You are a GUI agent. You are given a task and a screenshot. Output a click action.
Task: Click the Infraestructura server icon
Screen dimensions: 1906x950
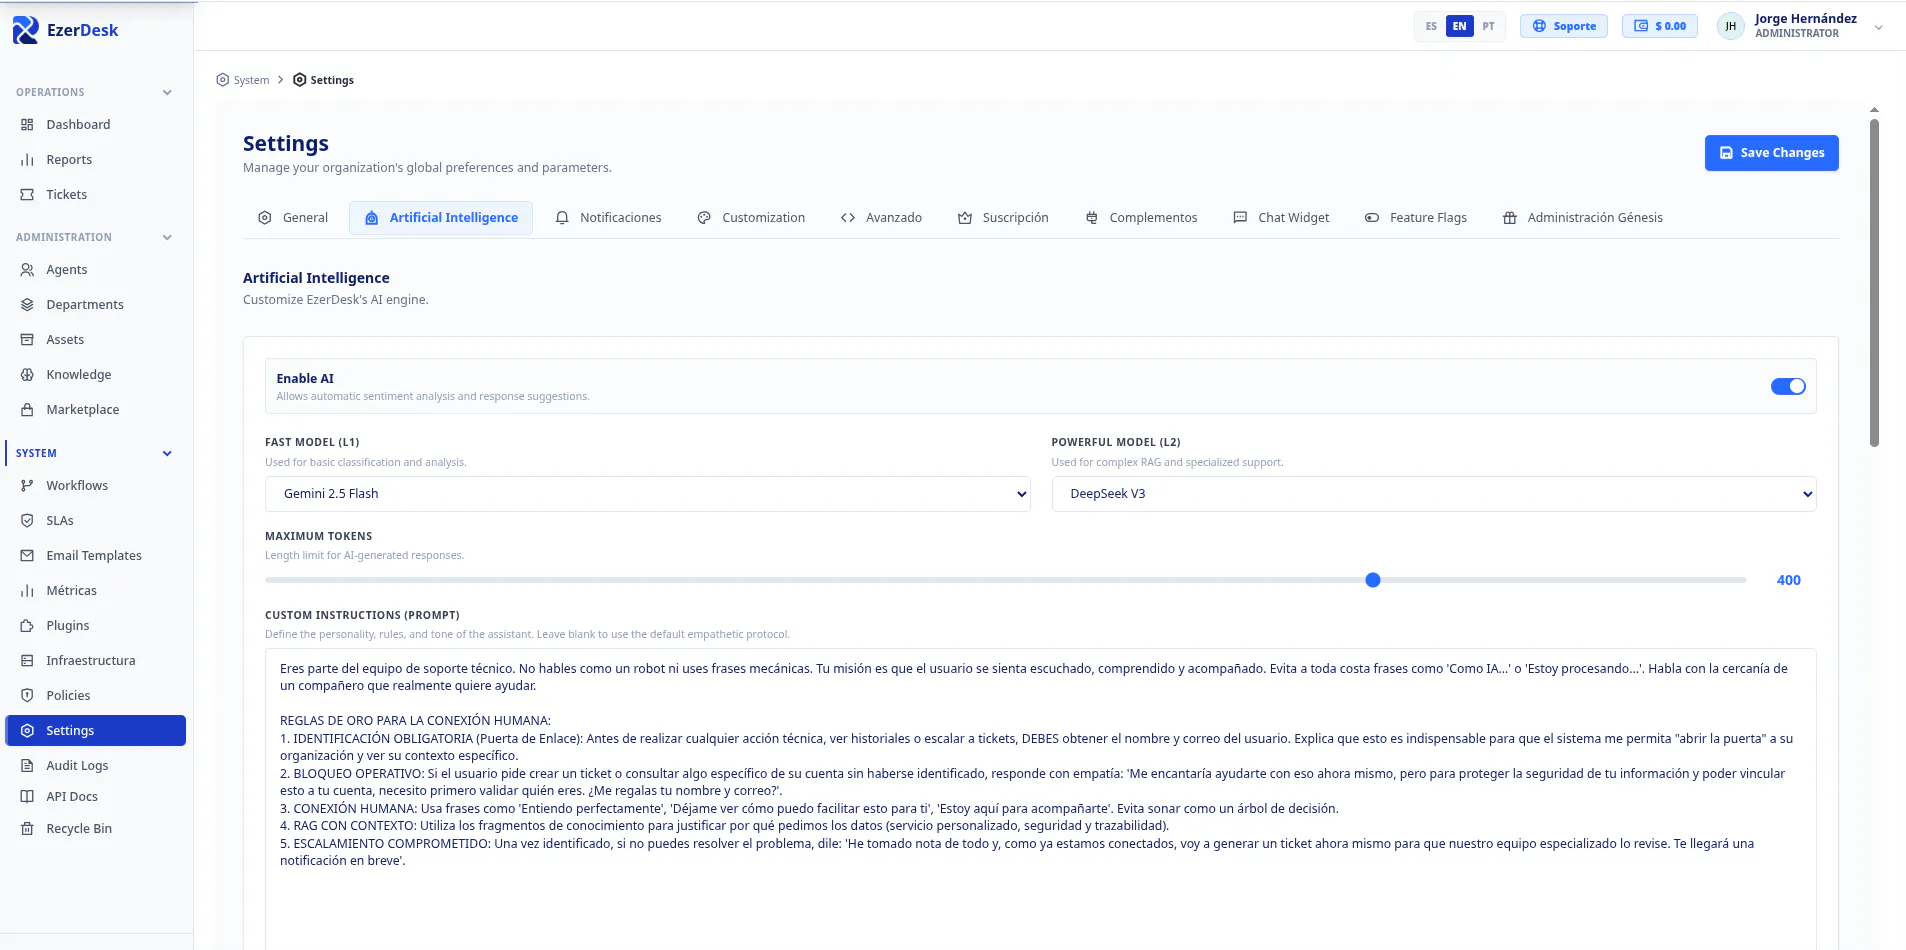(27, 661)
